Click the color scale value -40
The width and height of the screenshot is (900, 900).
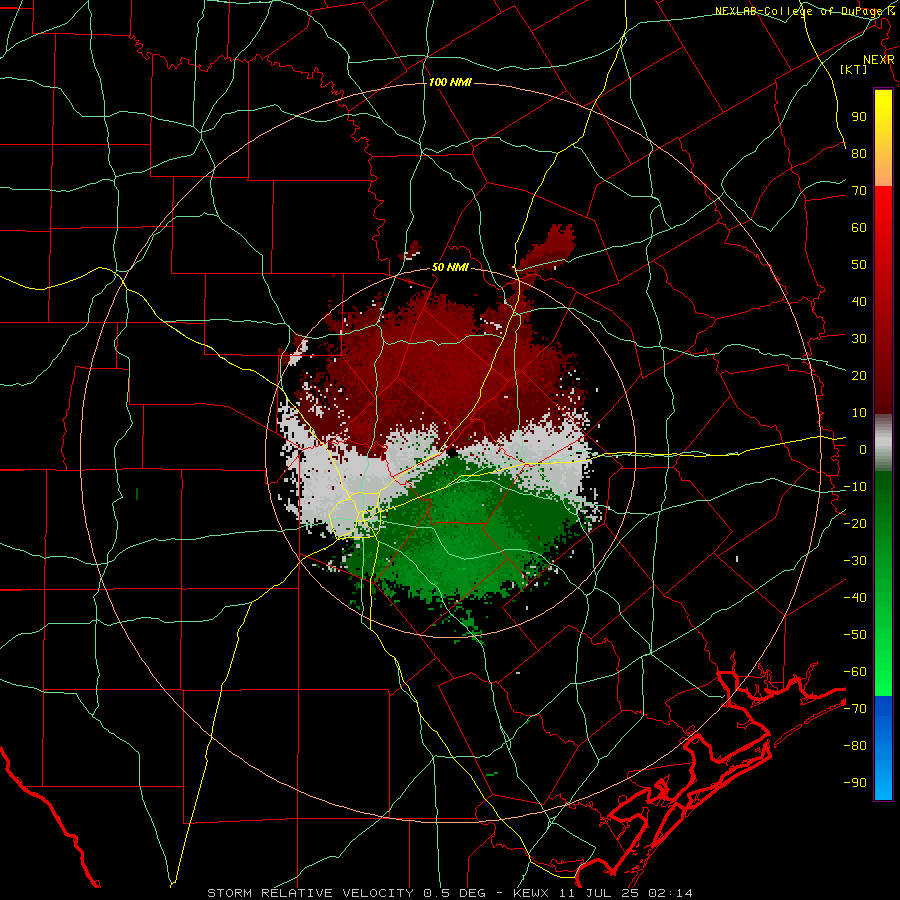tap(855, 598)
